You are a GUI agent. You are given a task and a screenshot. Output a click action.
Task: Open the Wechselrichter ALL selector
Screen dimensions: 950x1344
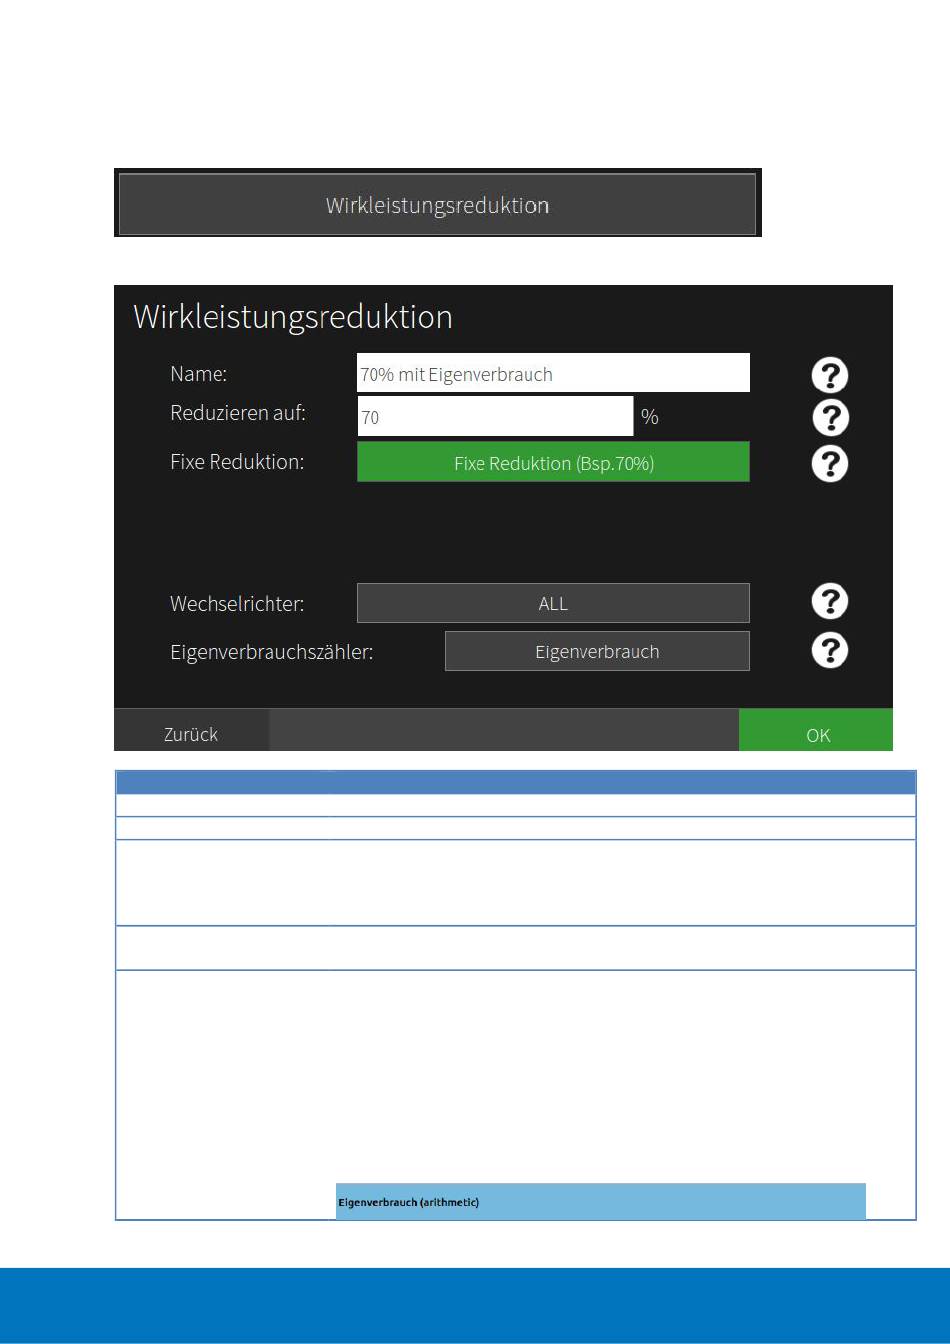point(553,603)
